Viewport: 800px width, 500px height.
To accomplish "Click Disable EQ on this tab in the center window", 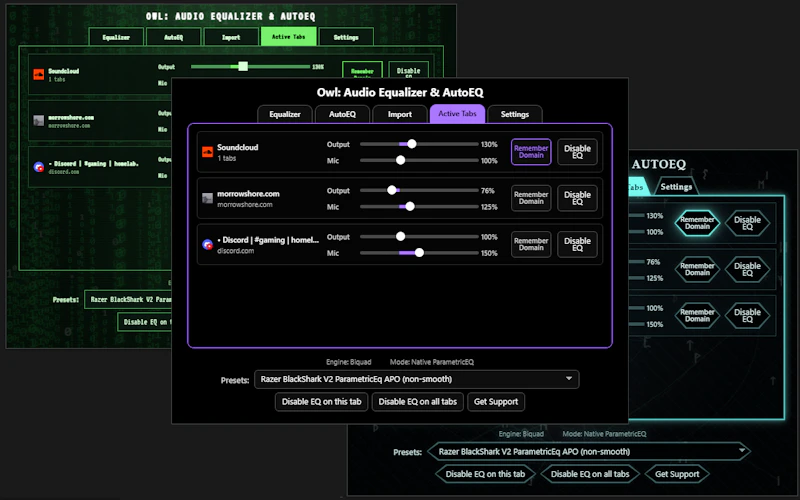I will point(321,402).
